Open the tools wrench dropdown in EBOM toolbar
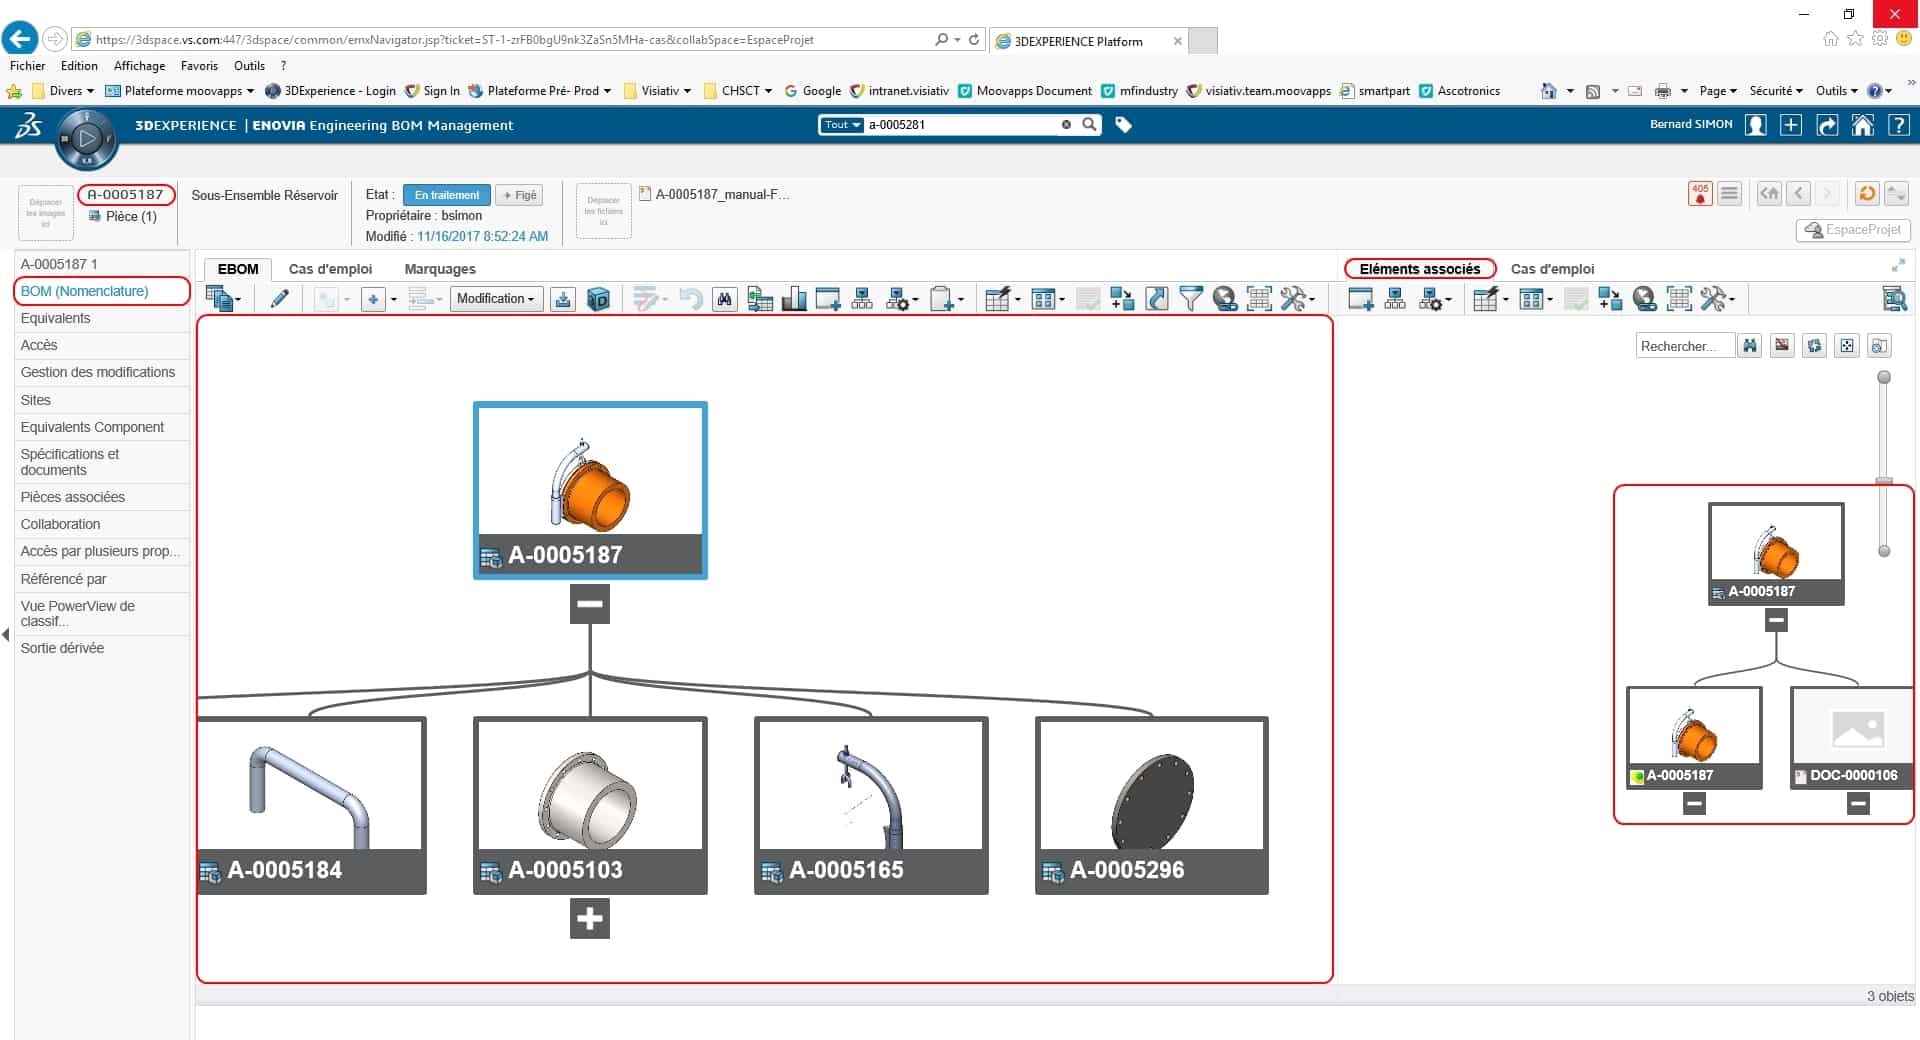1920x1040 pixels. [1298, 298]
